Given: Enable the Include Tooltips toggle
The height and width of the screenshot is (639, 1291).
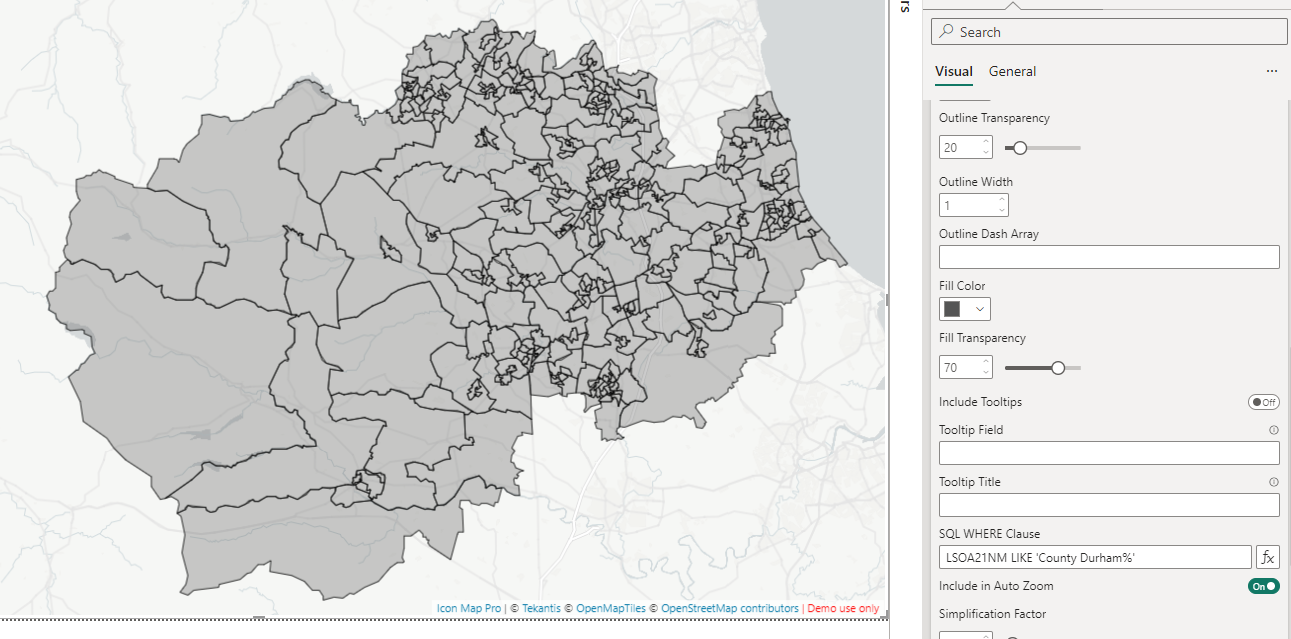Looking at the screenshot, I should [x=1263, y=402].
